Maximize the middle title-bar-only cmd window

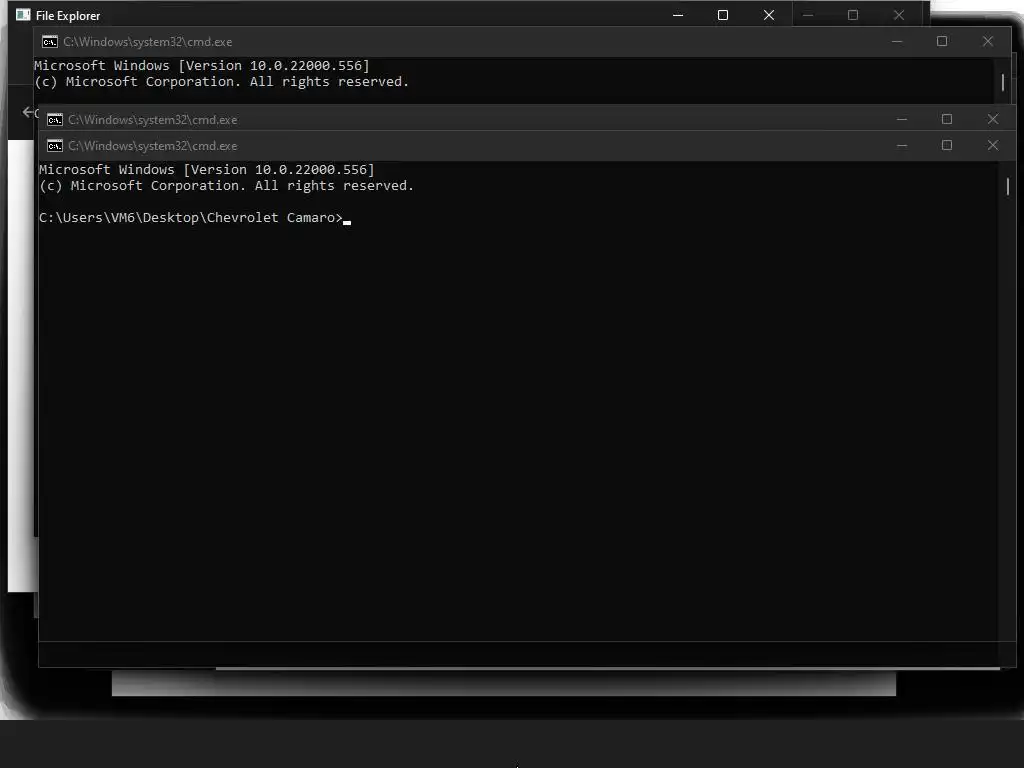[947, 120]
